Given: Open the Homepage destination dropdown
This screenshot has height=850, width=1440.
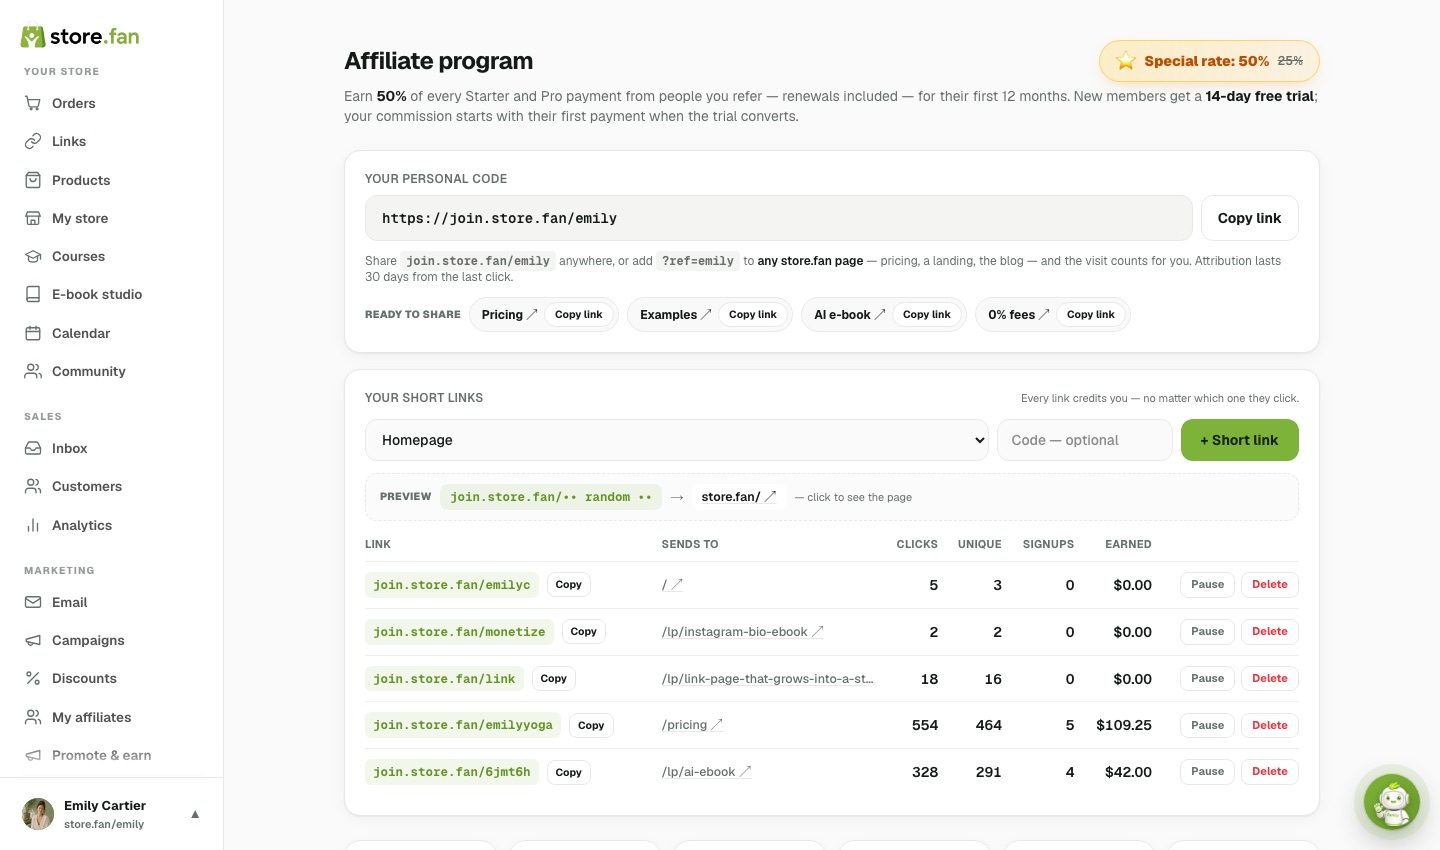Looking at the screenshot, I should point(677,440).
